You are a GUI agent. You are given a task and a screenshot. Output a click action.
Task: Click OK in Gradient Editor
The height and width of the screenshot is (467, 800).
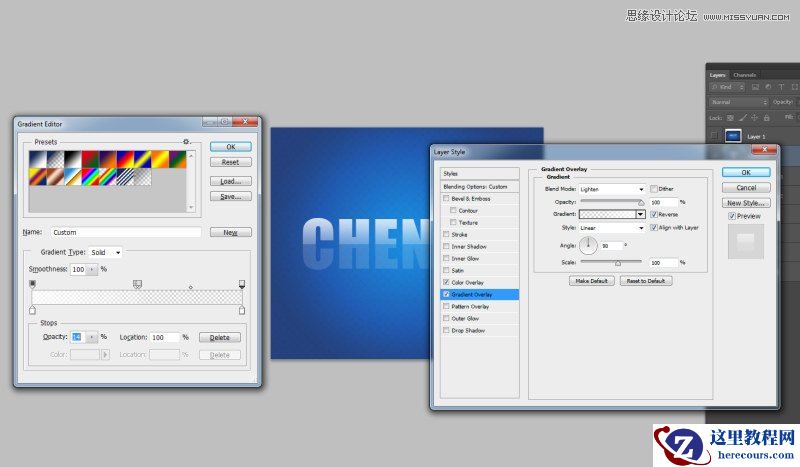click(231, 146)
